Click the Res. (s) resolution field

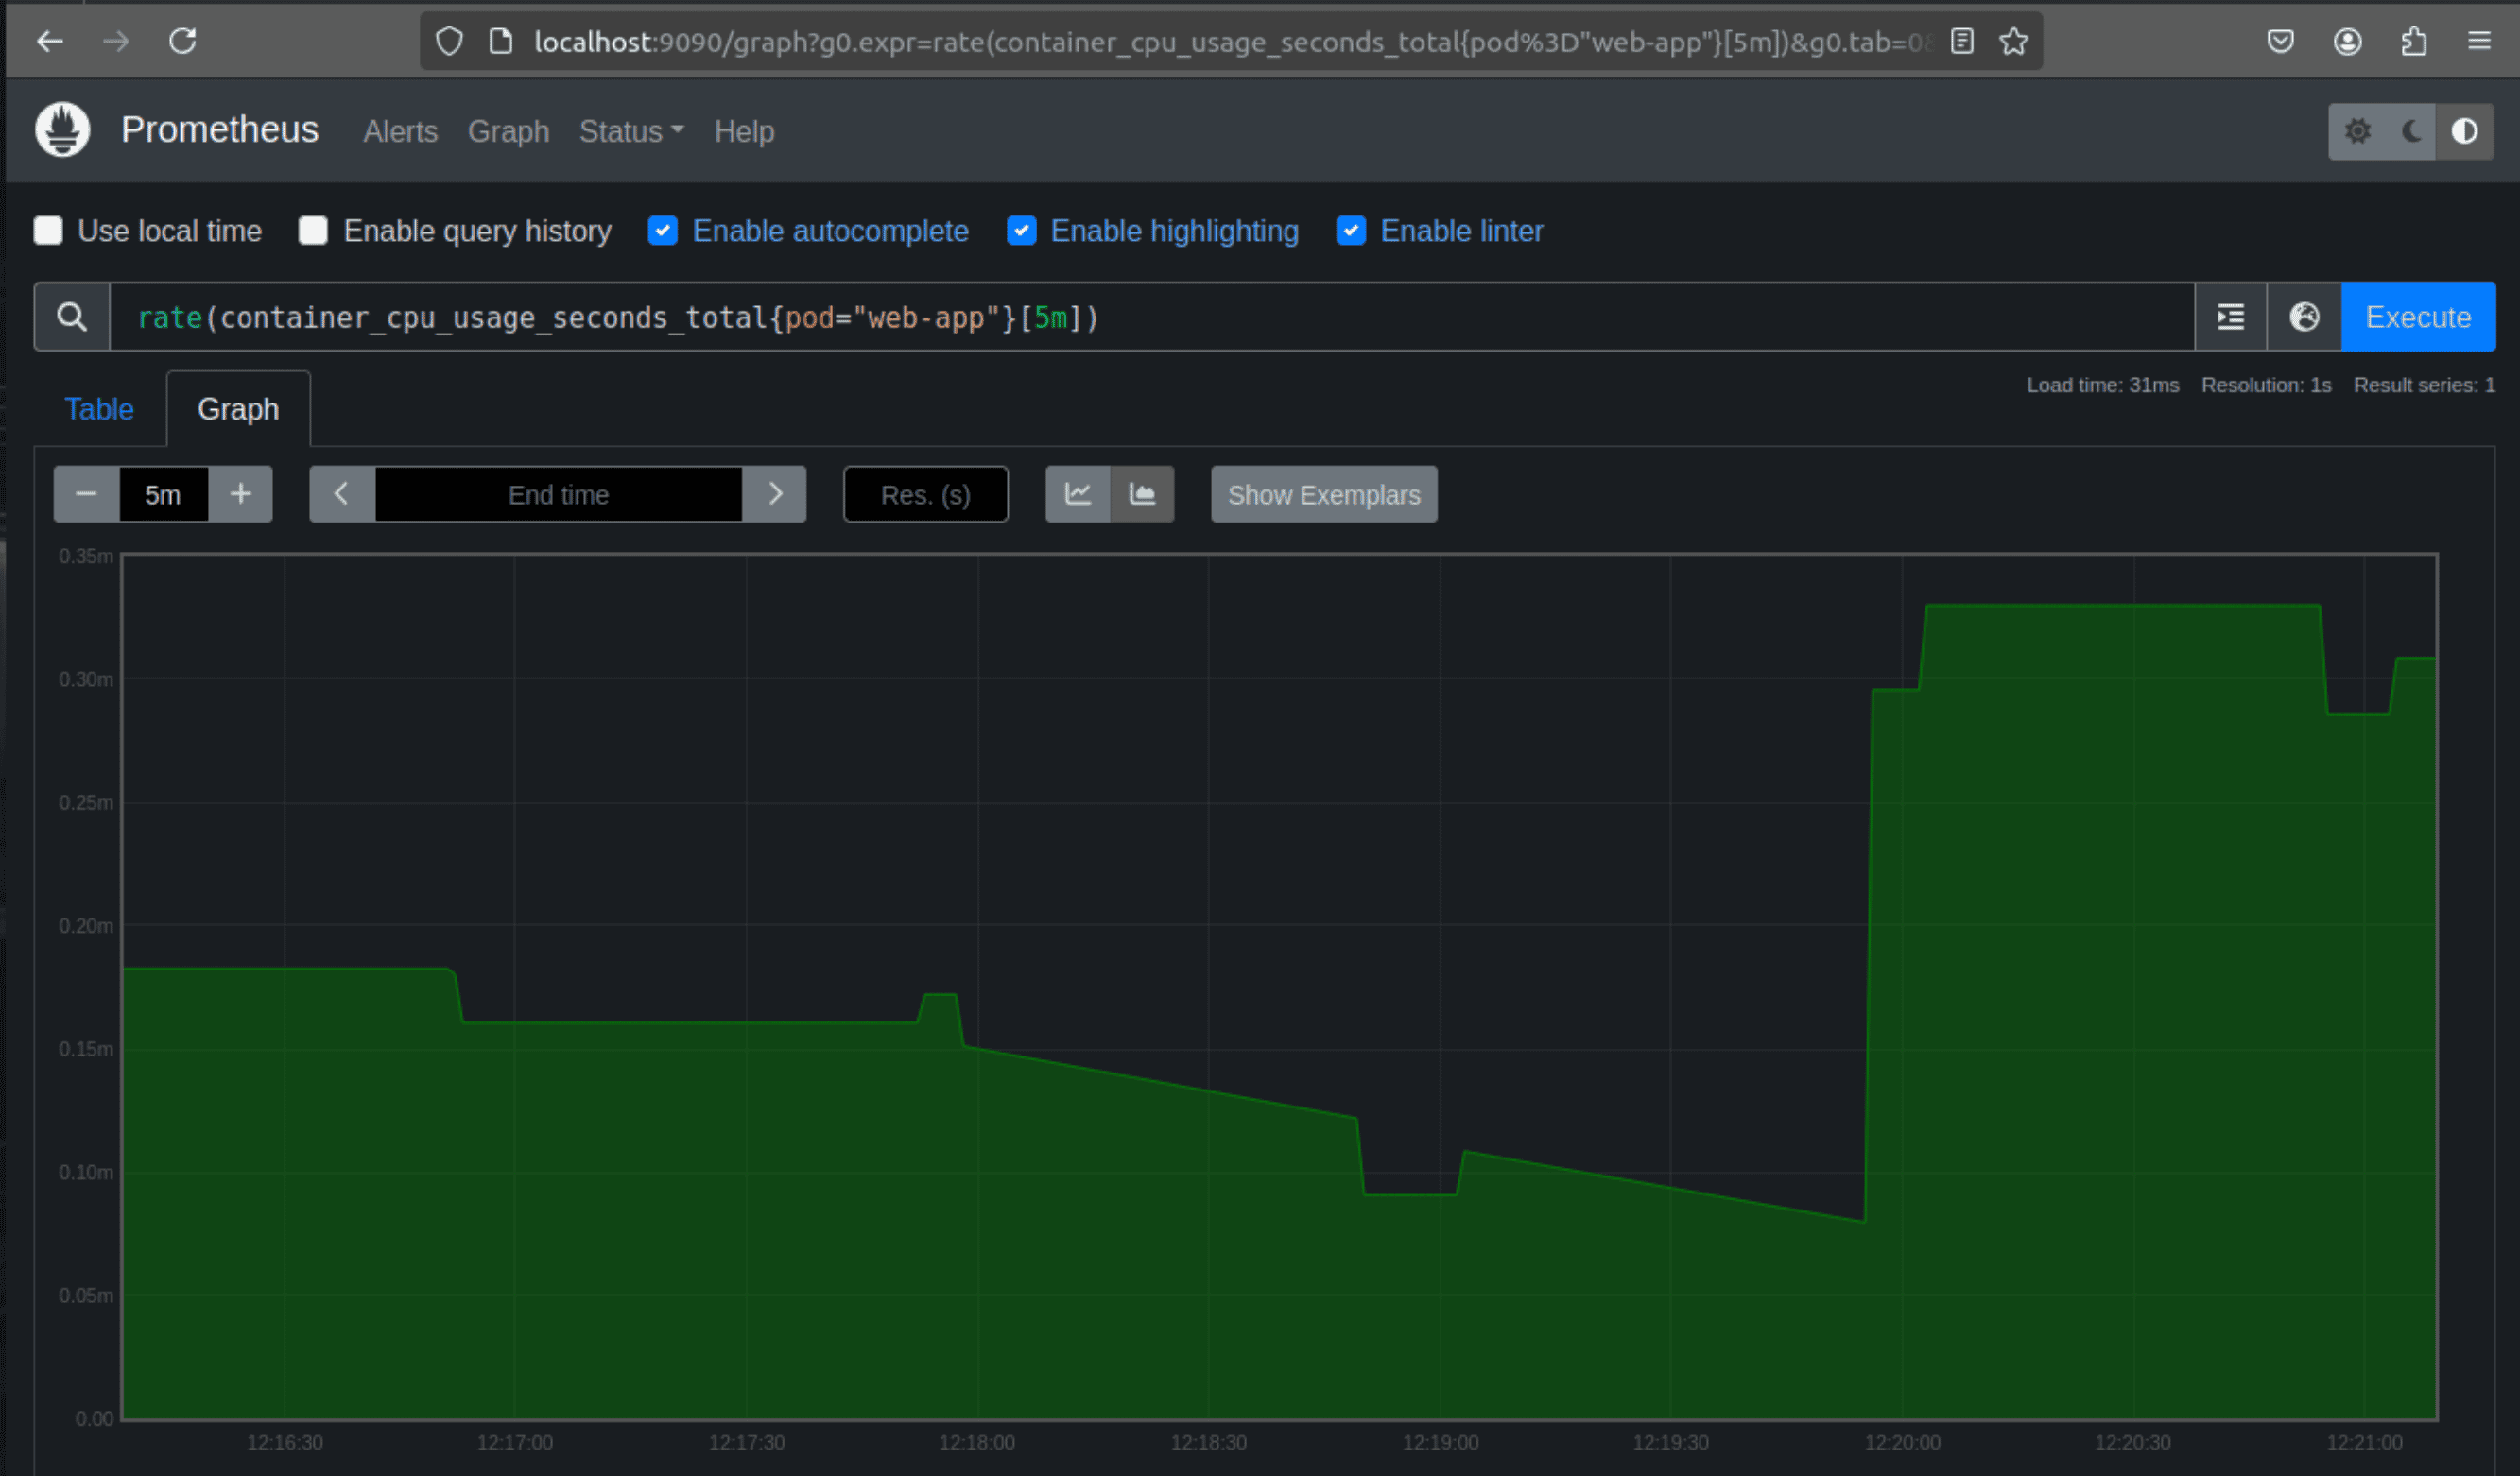coord(925,494)
